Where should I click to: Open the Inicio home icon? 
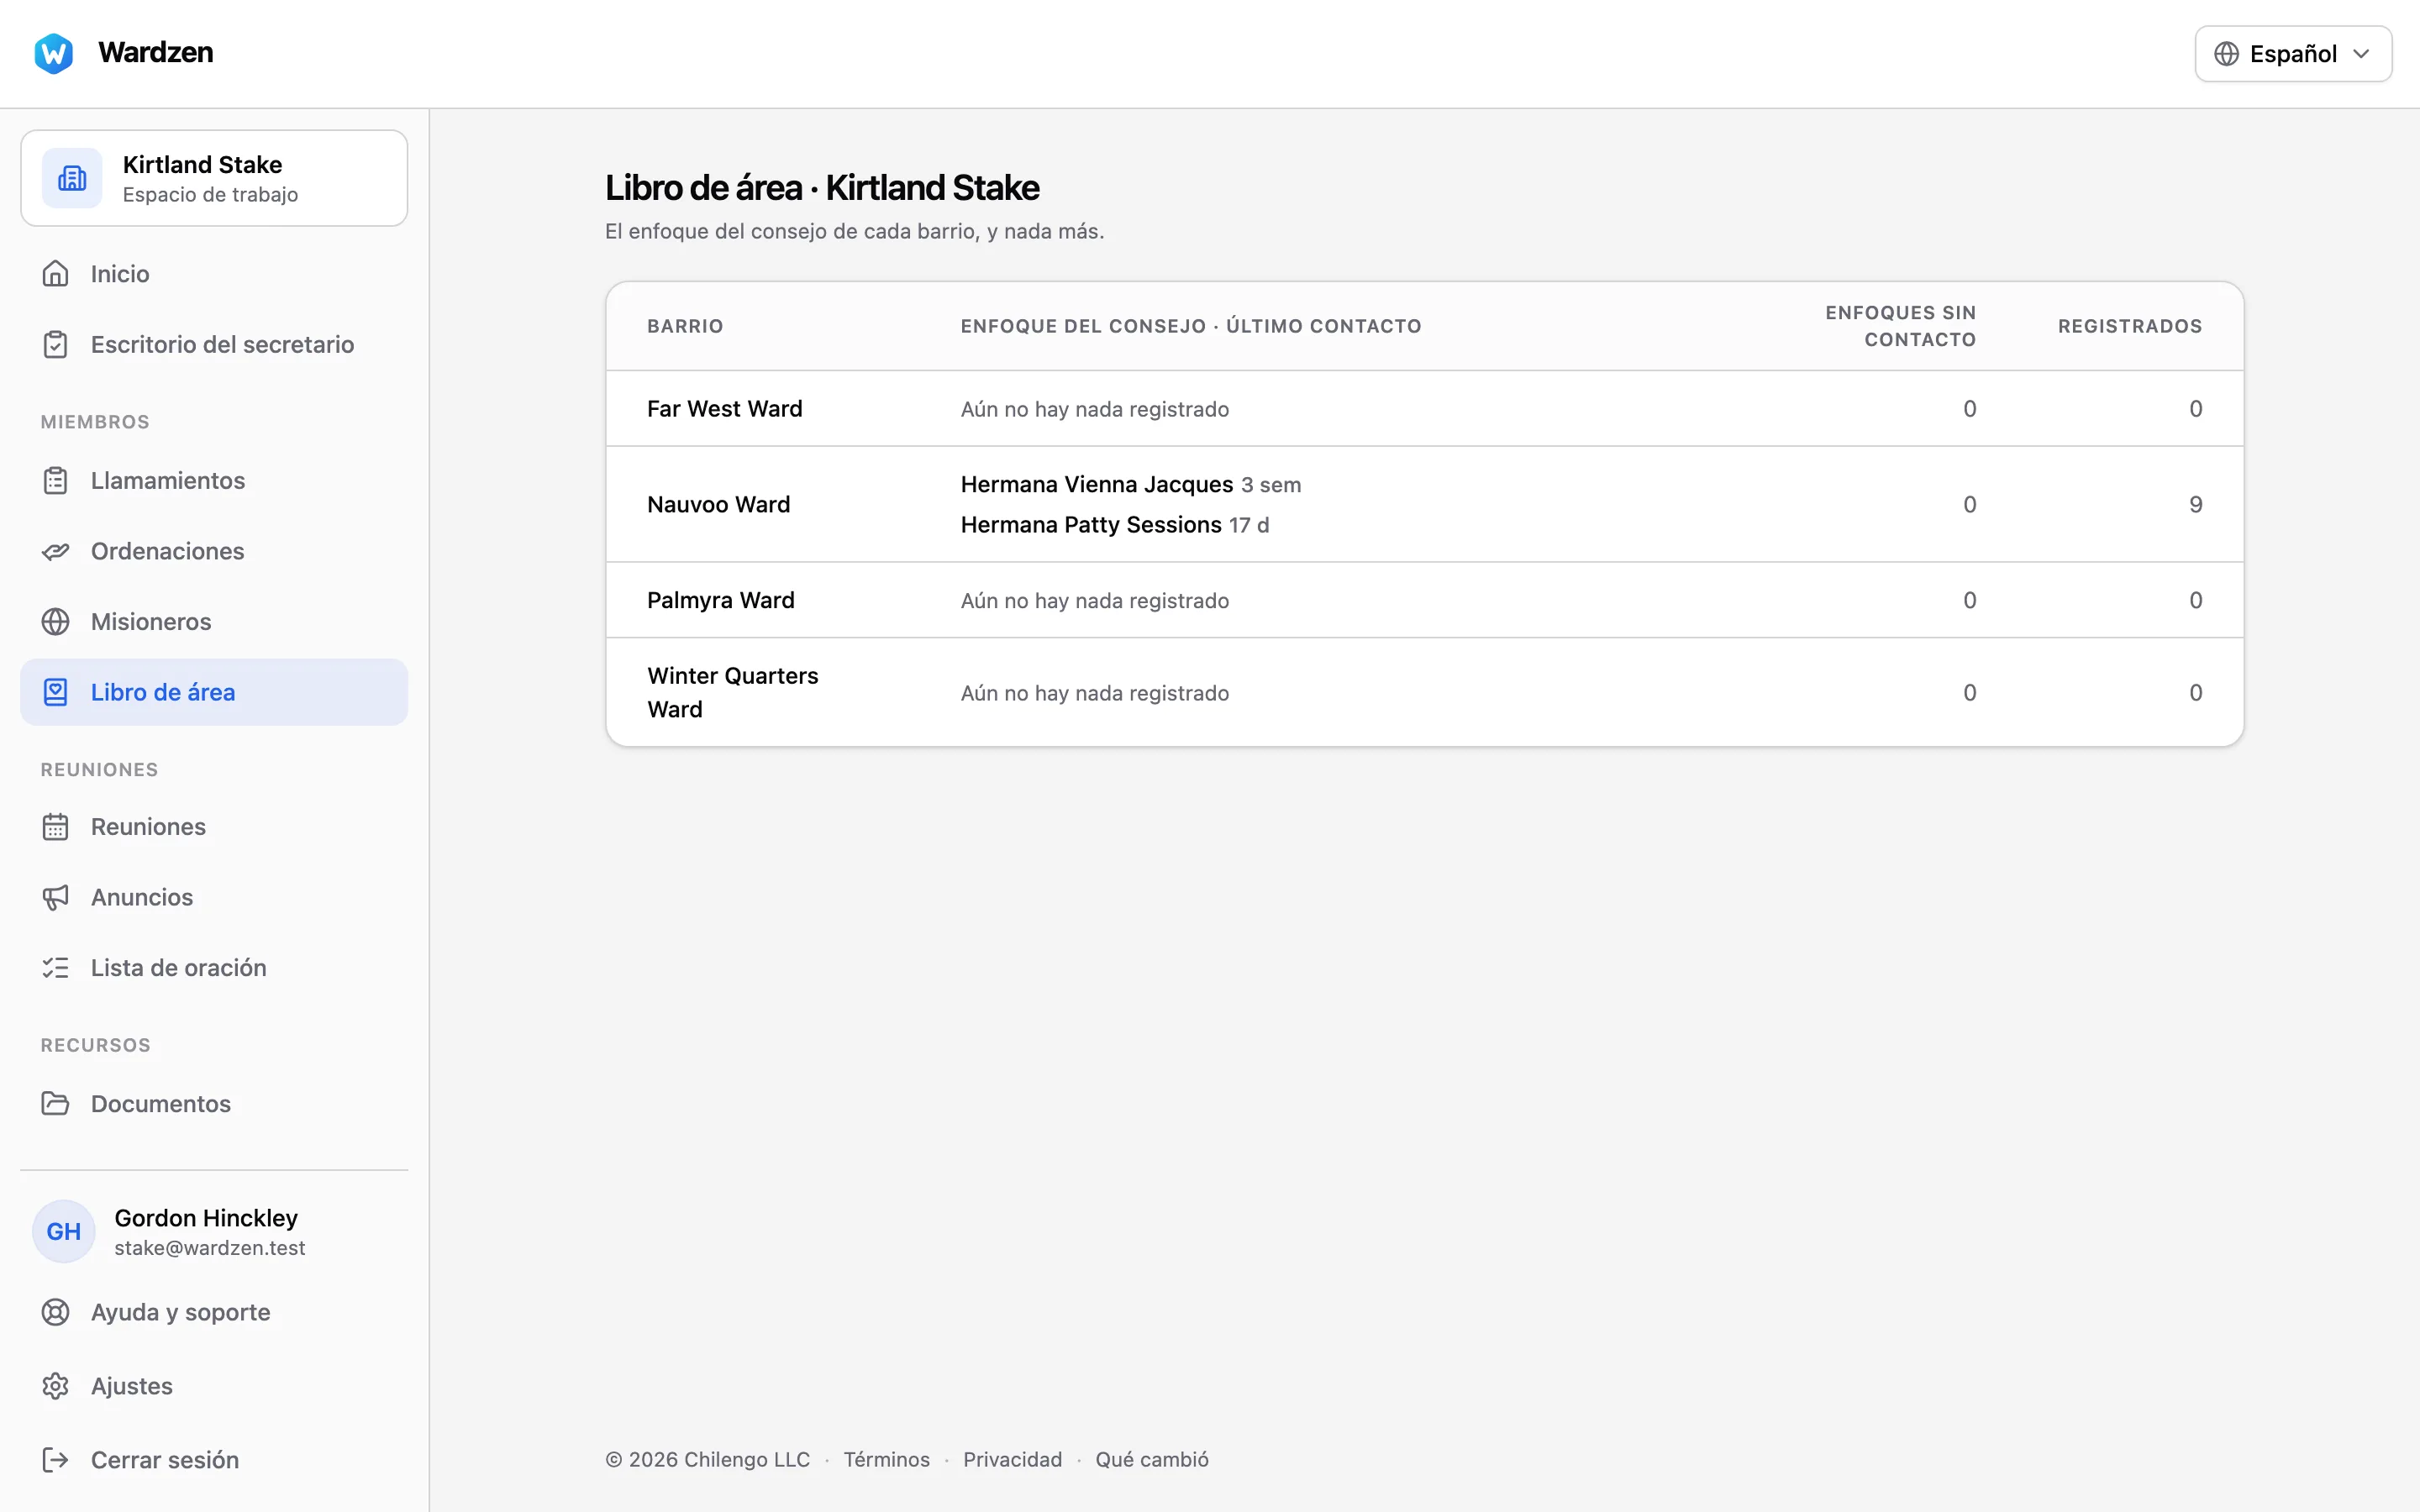(x=55, y=273)
